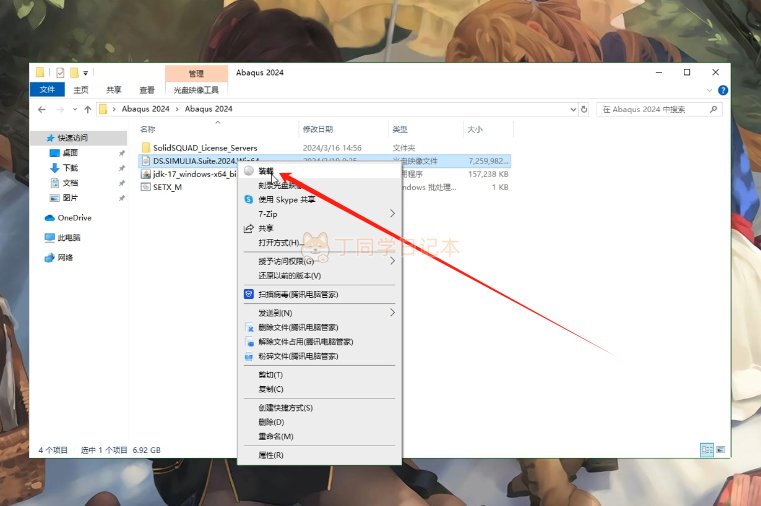The image size is (761, 506).
Task: Click the disc icon beside 装载
Action: point(249,171)
